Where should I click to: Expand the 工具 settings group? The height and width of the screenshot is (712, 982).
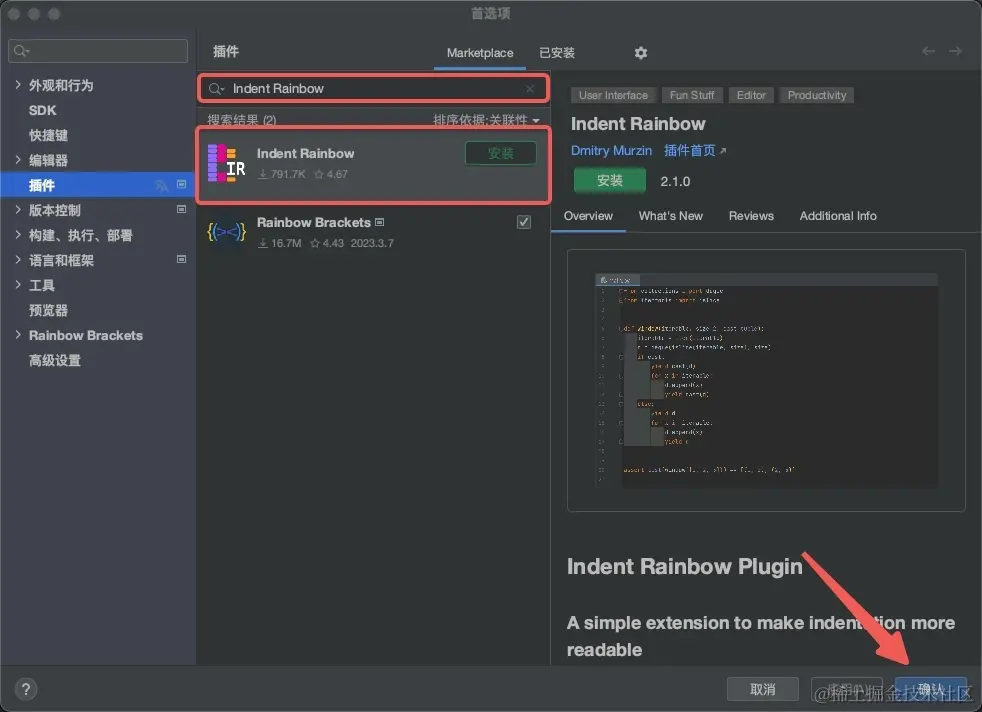(x=18, y=285)
